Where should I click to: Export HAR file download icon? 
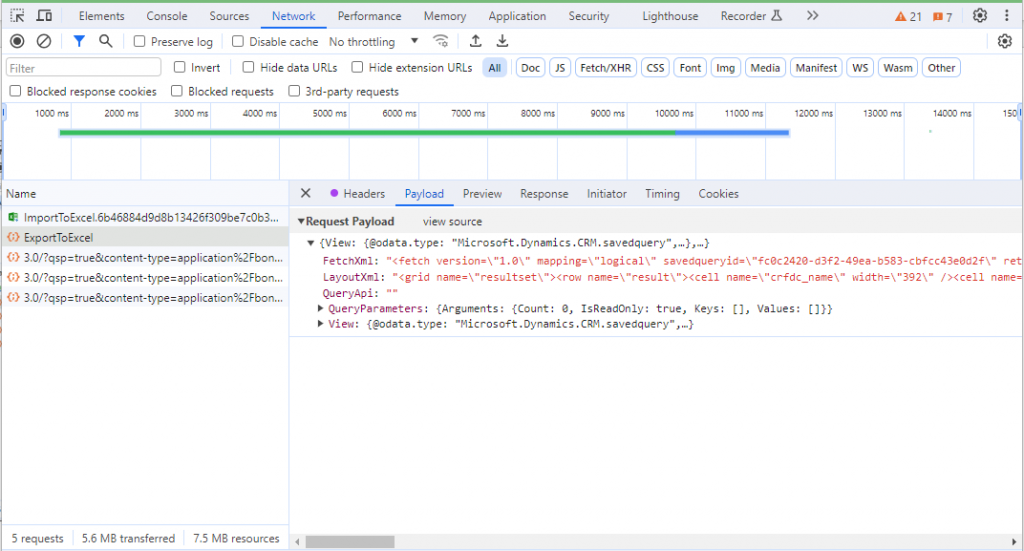tap(502, 41)
